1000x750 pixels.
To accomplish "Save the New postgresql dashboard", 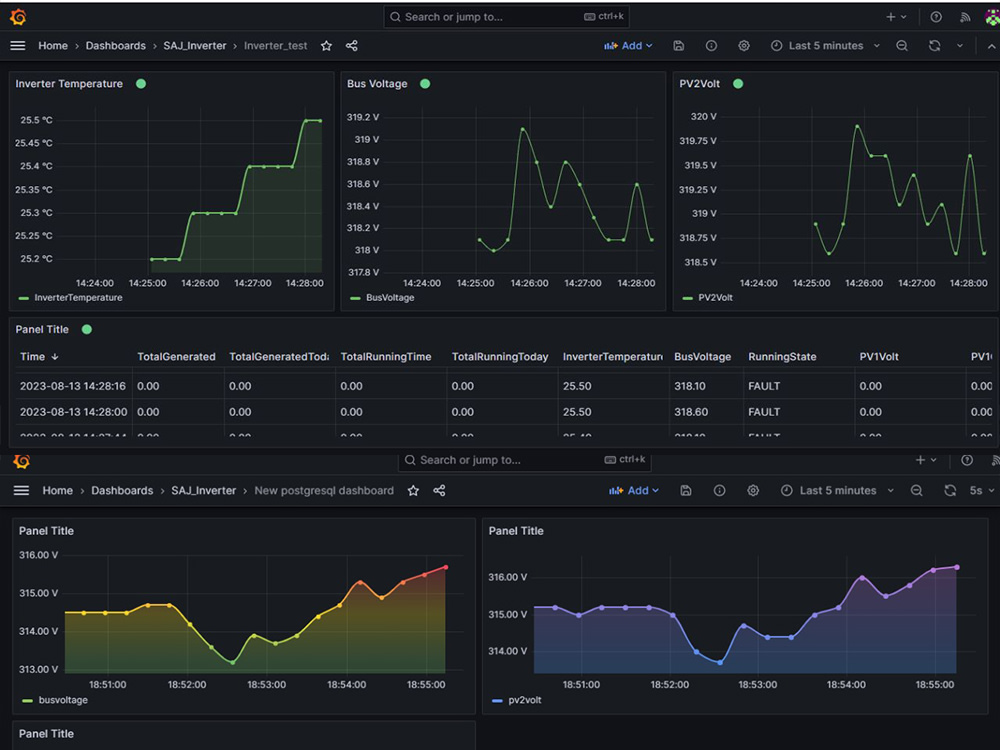I will click(x=686, y=490).
